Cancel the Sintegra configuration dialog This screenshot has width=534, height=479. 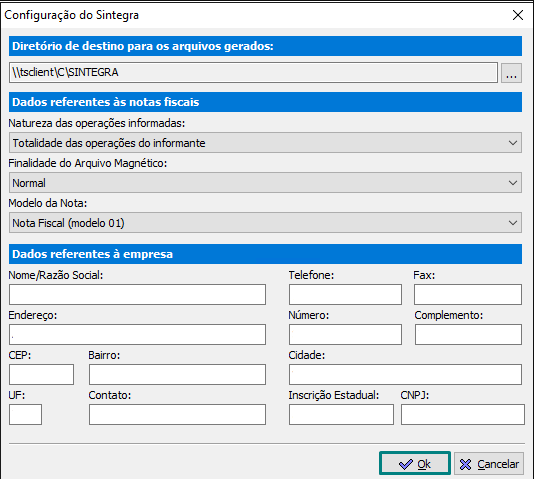[489, 463]
